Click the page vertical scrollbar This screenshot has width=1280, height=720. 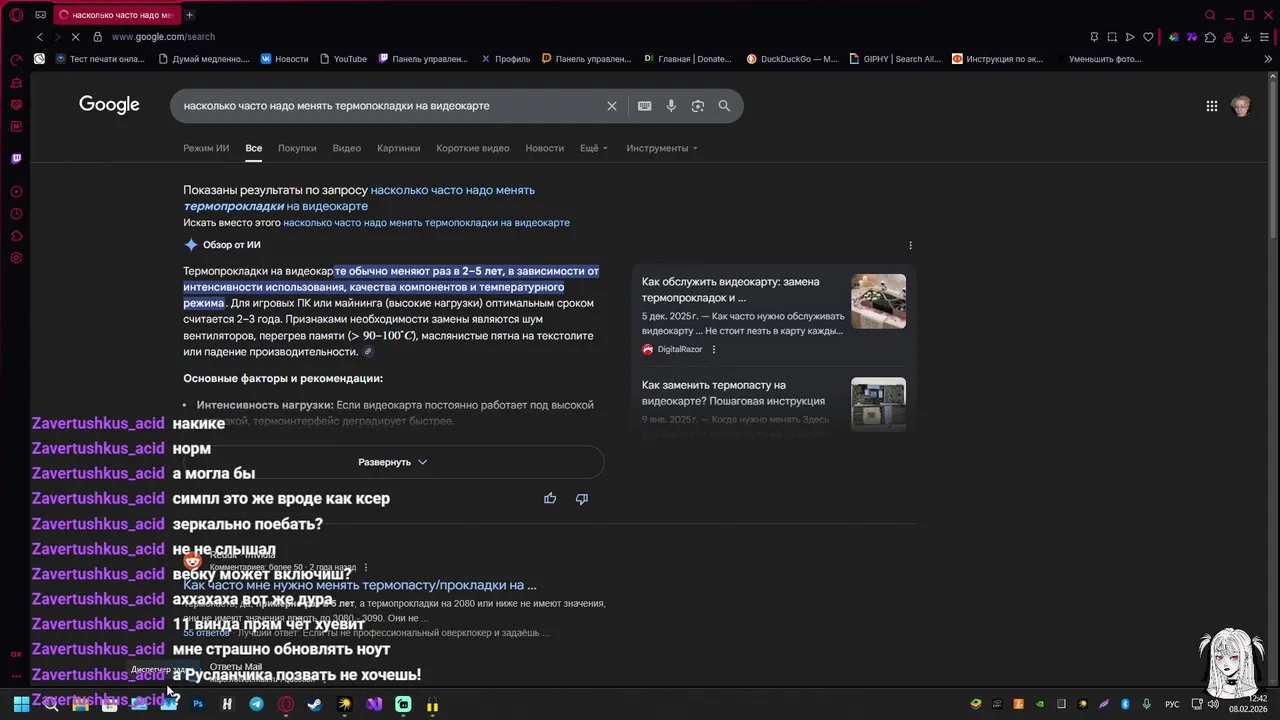tap(1275, 160)
